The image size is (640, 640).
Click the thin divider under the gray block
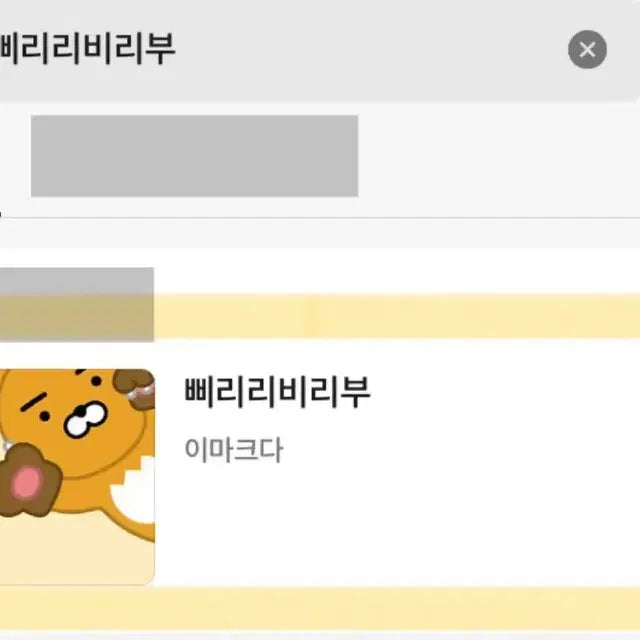(320, 218)
